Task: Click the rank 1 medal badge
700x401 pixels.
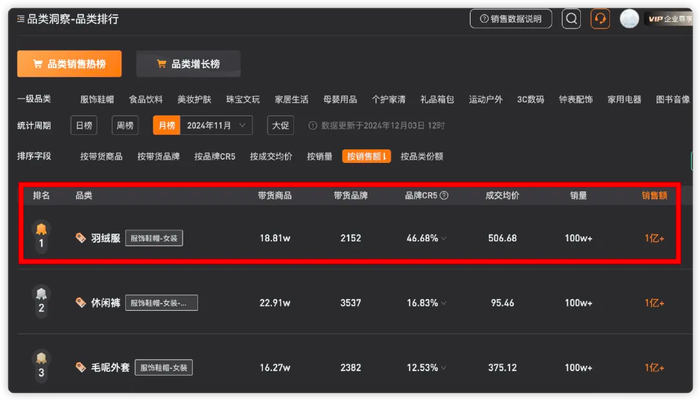Action: pos(41,237)
